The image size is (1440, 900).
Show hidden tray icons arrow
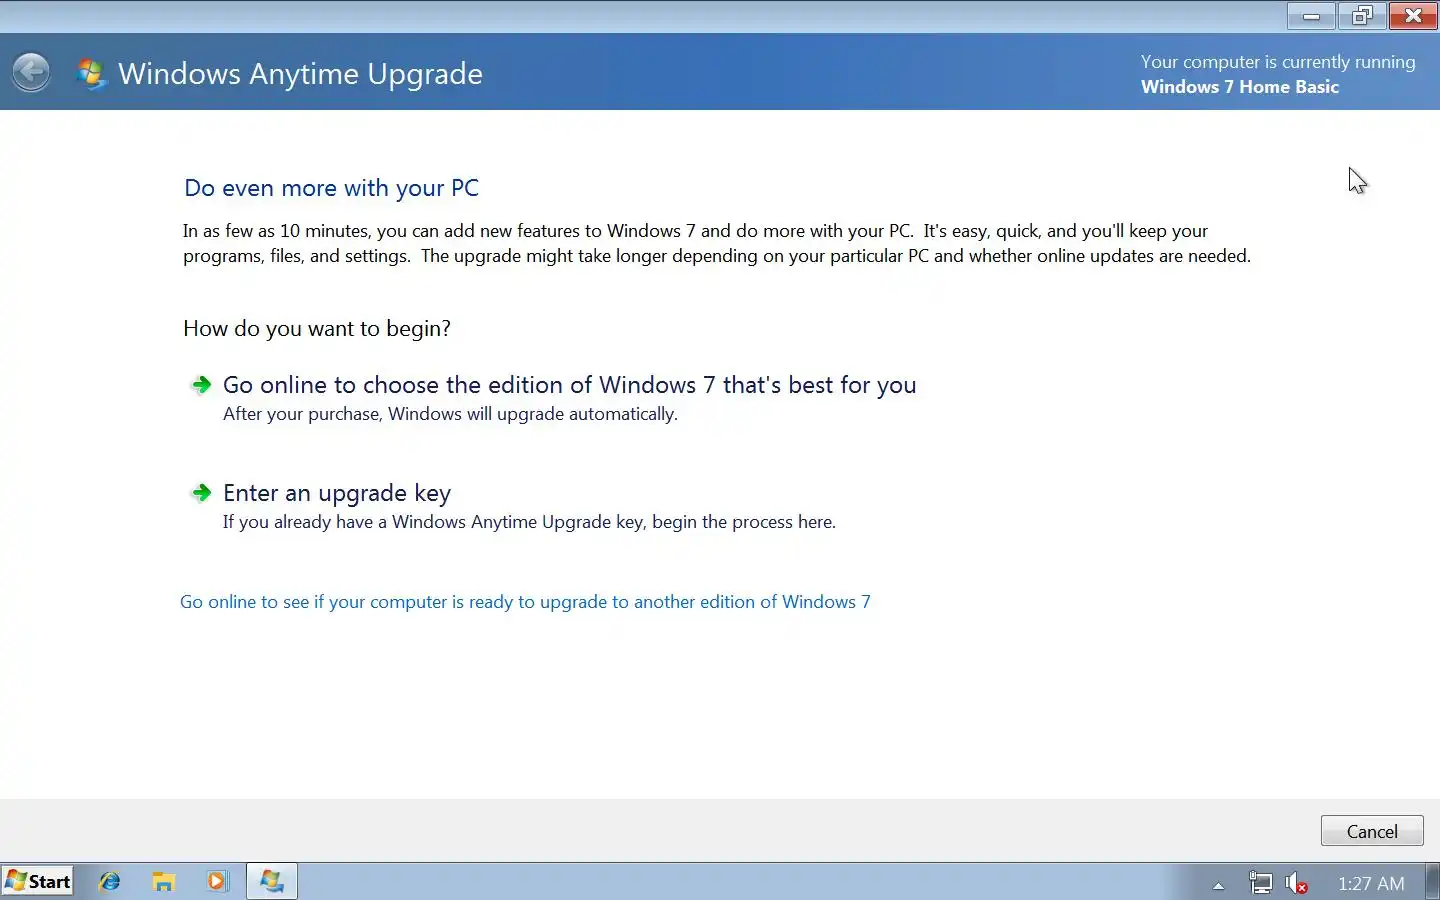(x=1218, y=885)
